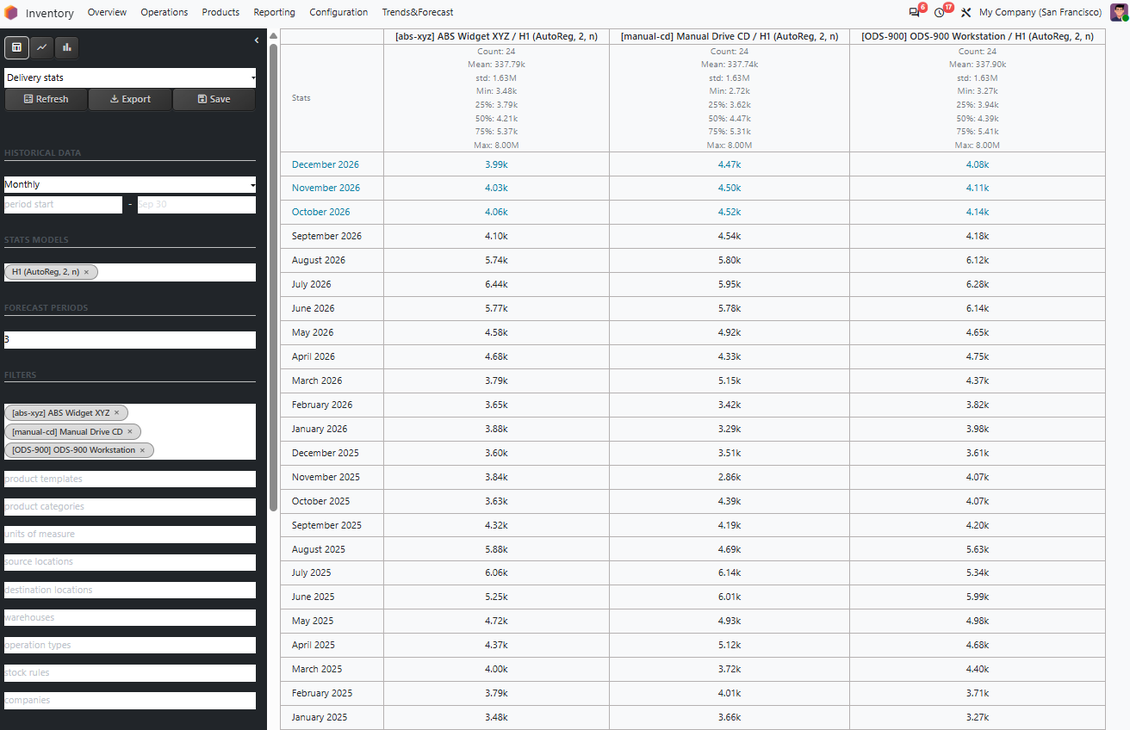Click the 6.14k value for July 2025
1130x730 pixels.
(729, 573)
